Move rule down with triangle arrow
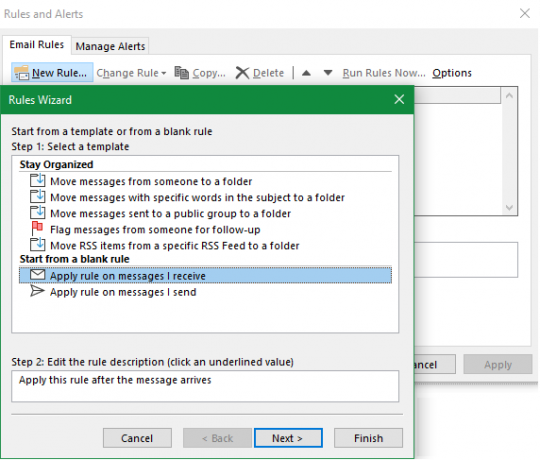 328,73
